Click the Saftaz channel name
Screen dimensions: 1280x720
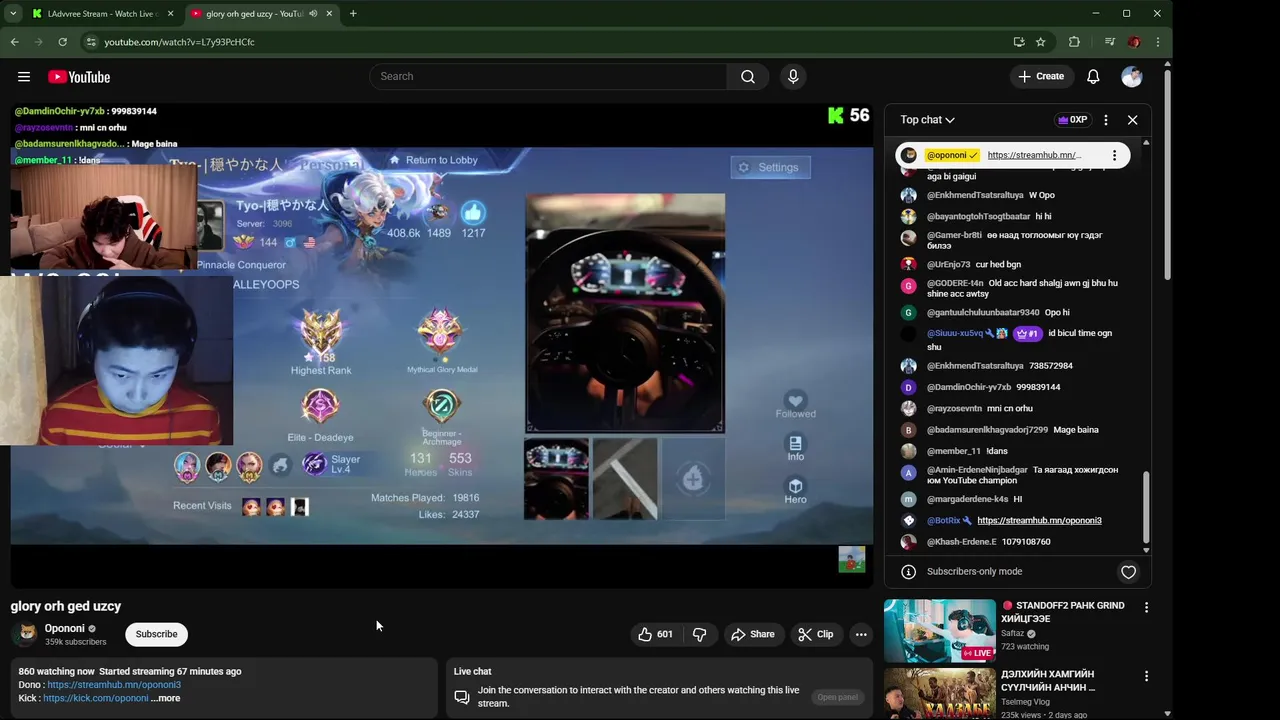point(1013,633)
